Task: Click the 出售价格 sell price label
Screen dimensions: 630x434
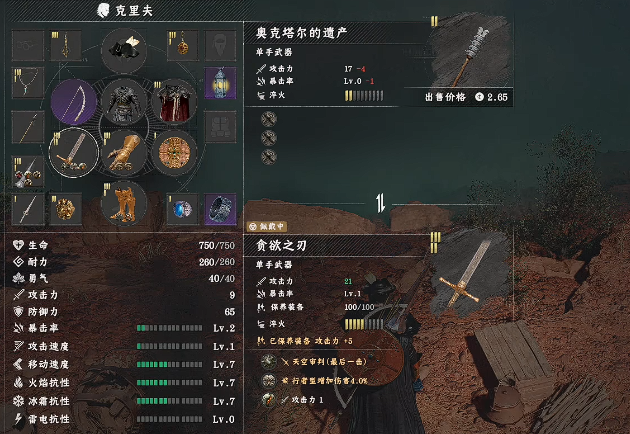Action: pos(445,97)
